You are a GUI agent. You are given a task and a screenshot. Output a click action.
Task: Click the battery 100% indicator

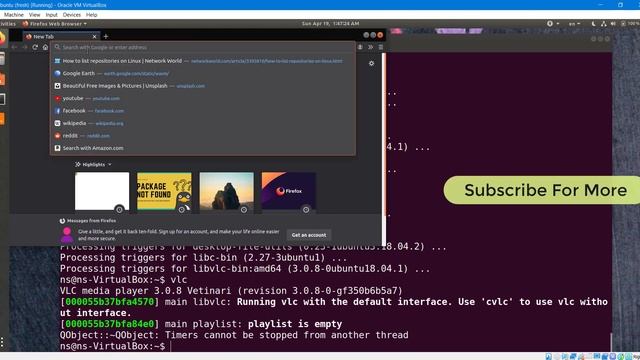[630, 24]
